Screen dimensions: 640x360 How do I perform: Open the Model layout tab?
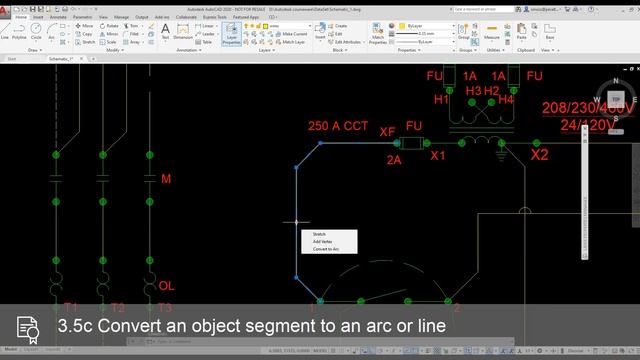10,349
